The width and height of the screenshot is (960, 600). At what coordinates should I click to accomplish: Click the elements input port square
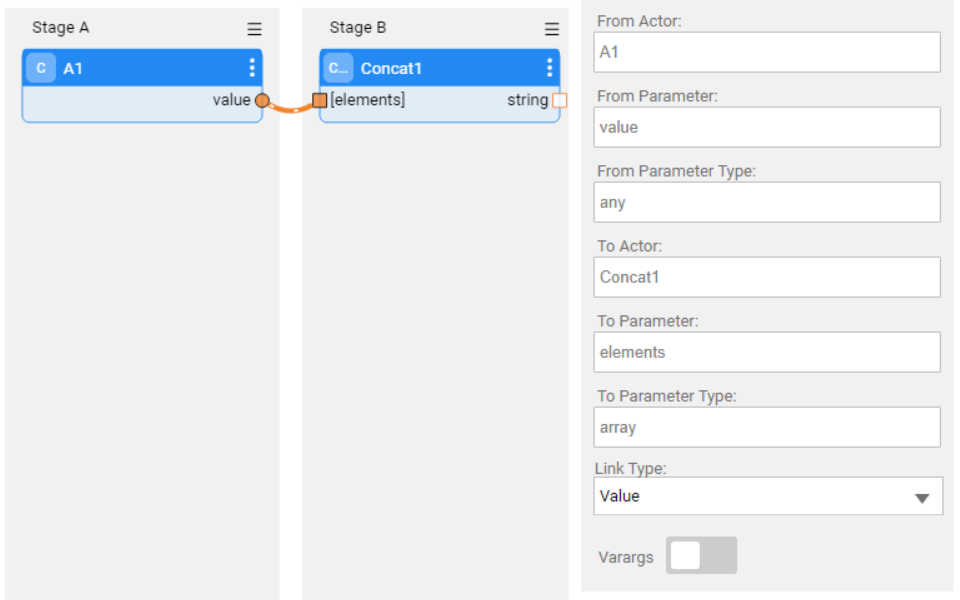coord(320,100)
